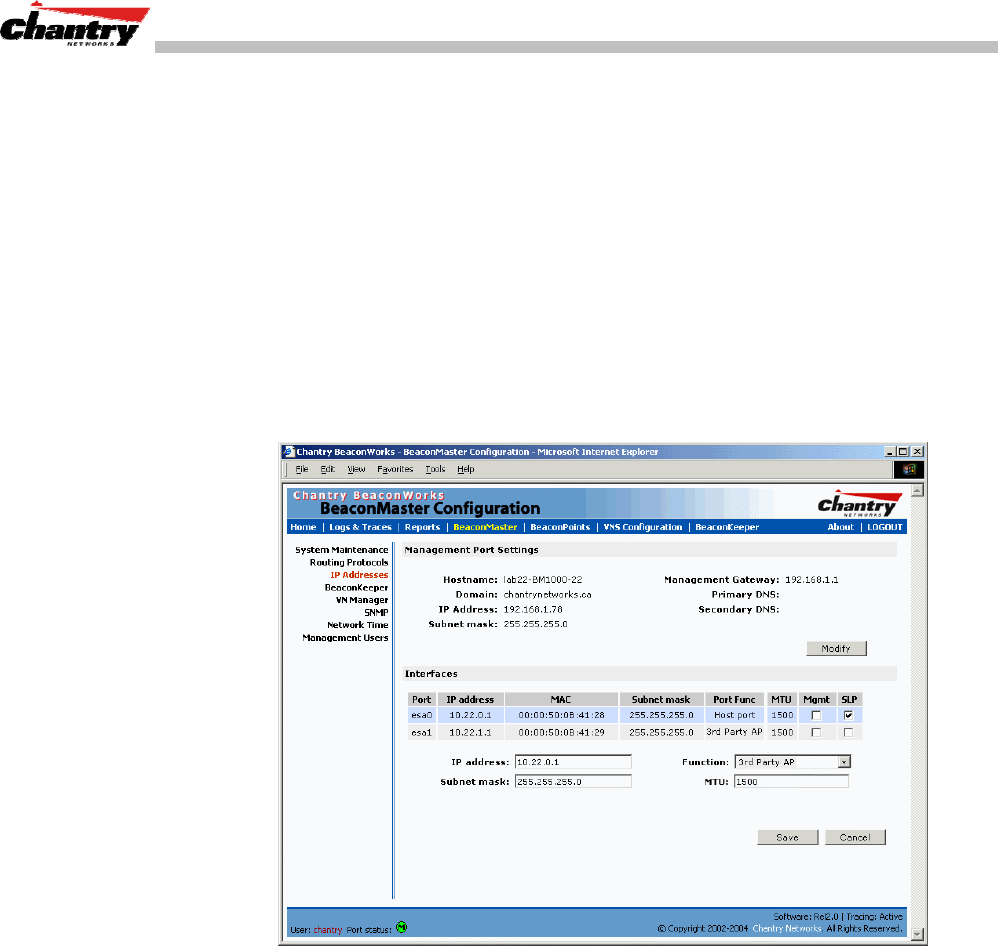
Task: Uncheck SLP checkbox for esa0
Action: 848,715
